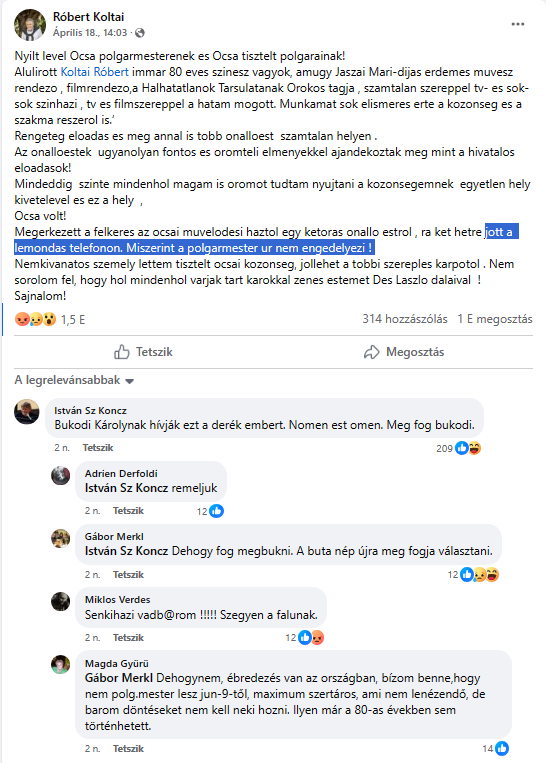This screenshot has width=546, height=763.
Task: Open Magda Gyürü's profile name
Action: [117, 663]
